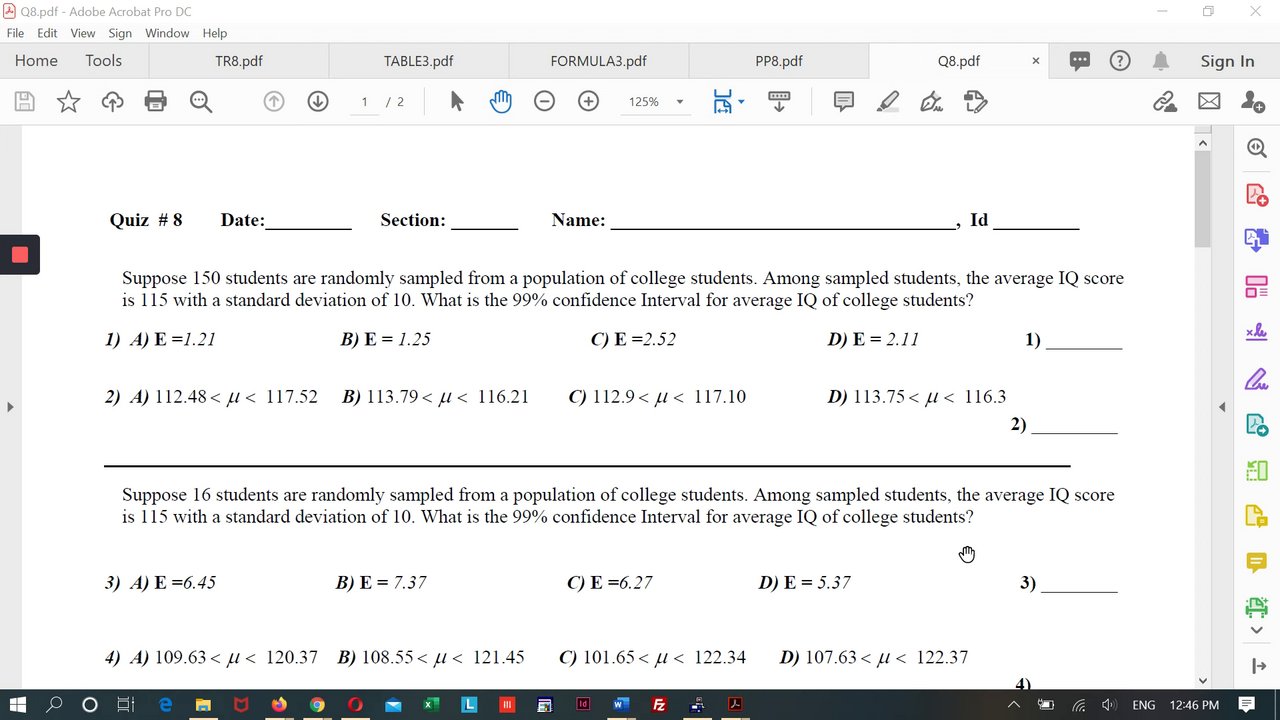Screen dimensions: 1280x720
Task: Send file by email envelope icon
Action: click(1209, 101)
